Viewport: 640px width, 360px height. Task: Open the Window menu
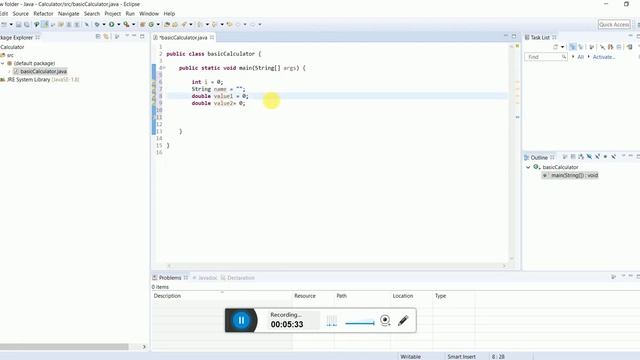point(149,13)
